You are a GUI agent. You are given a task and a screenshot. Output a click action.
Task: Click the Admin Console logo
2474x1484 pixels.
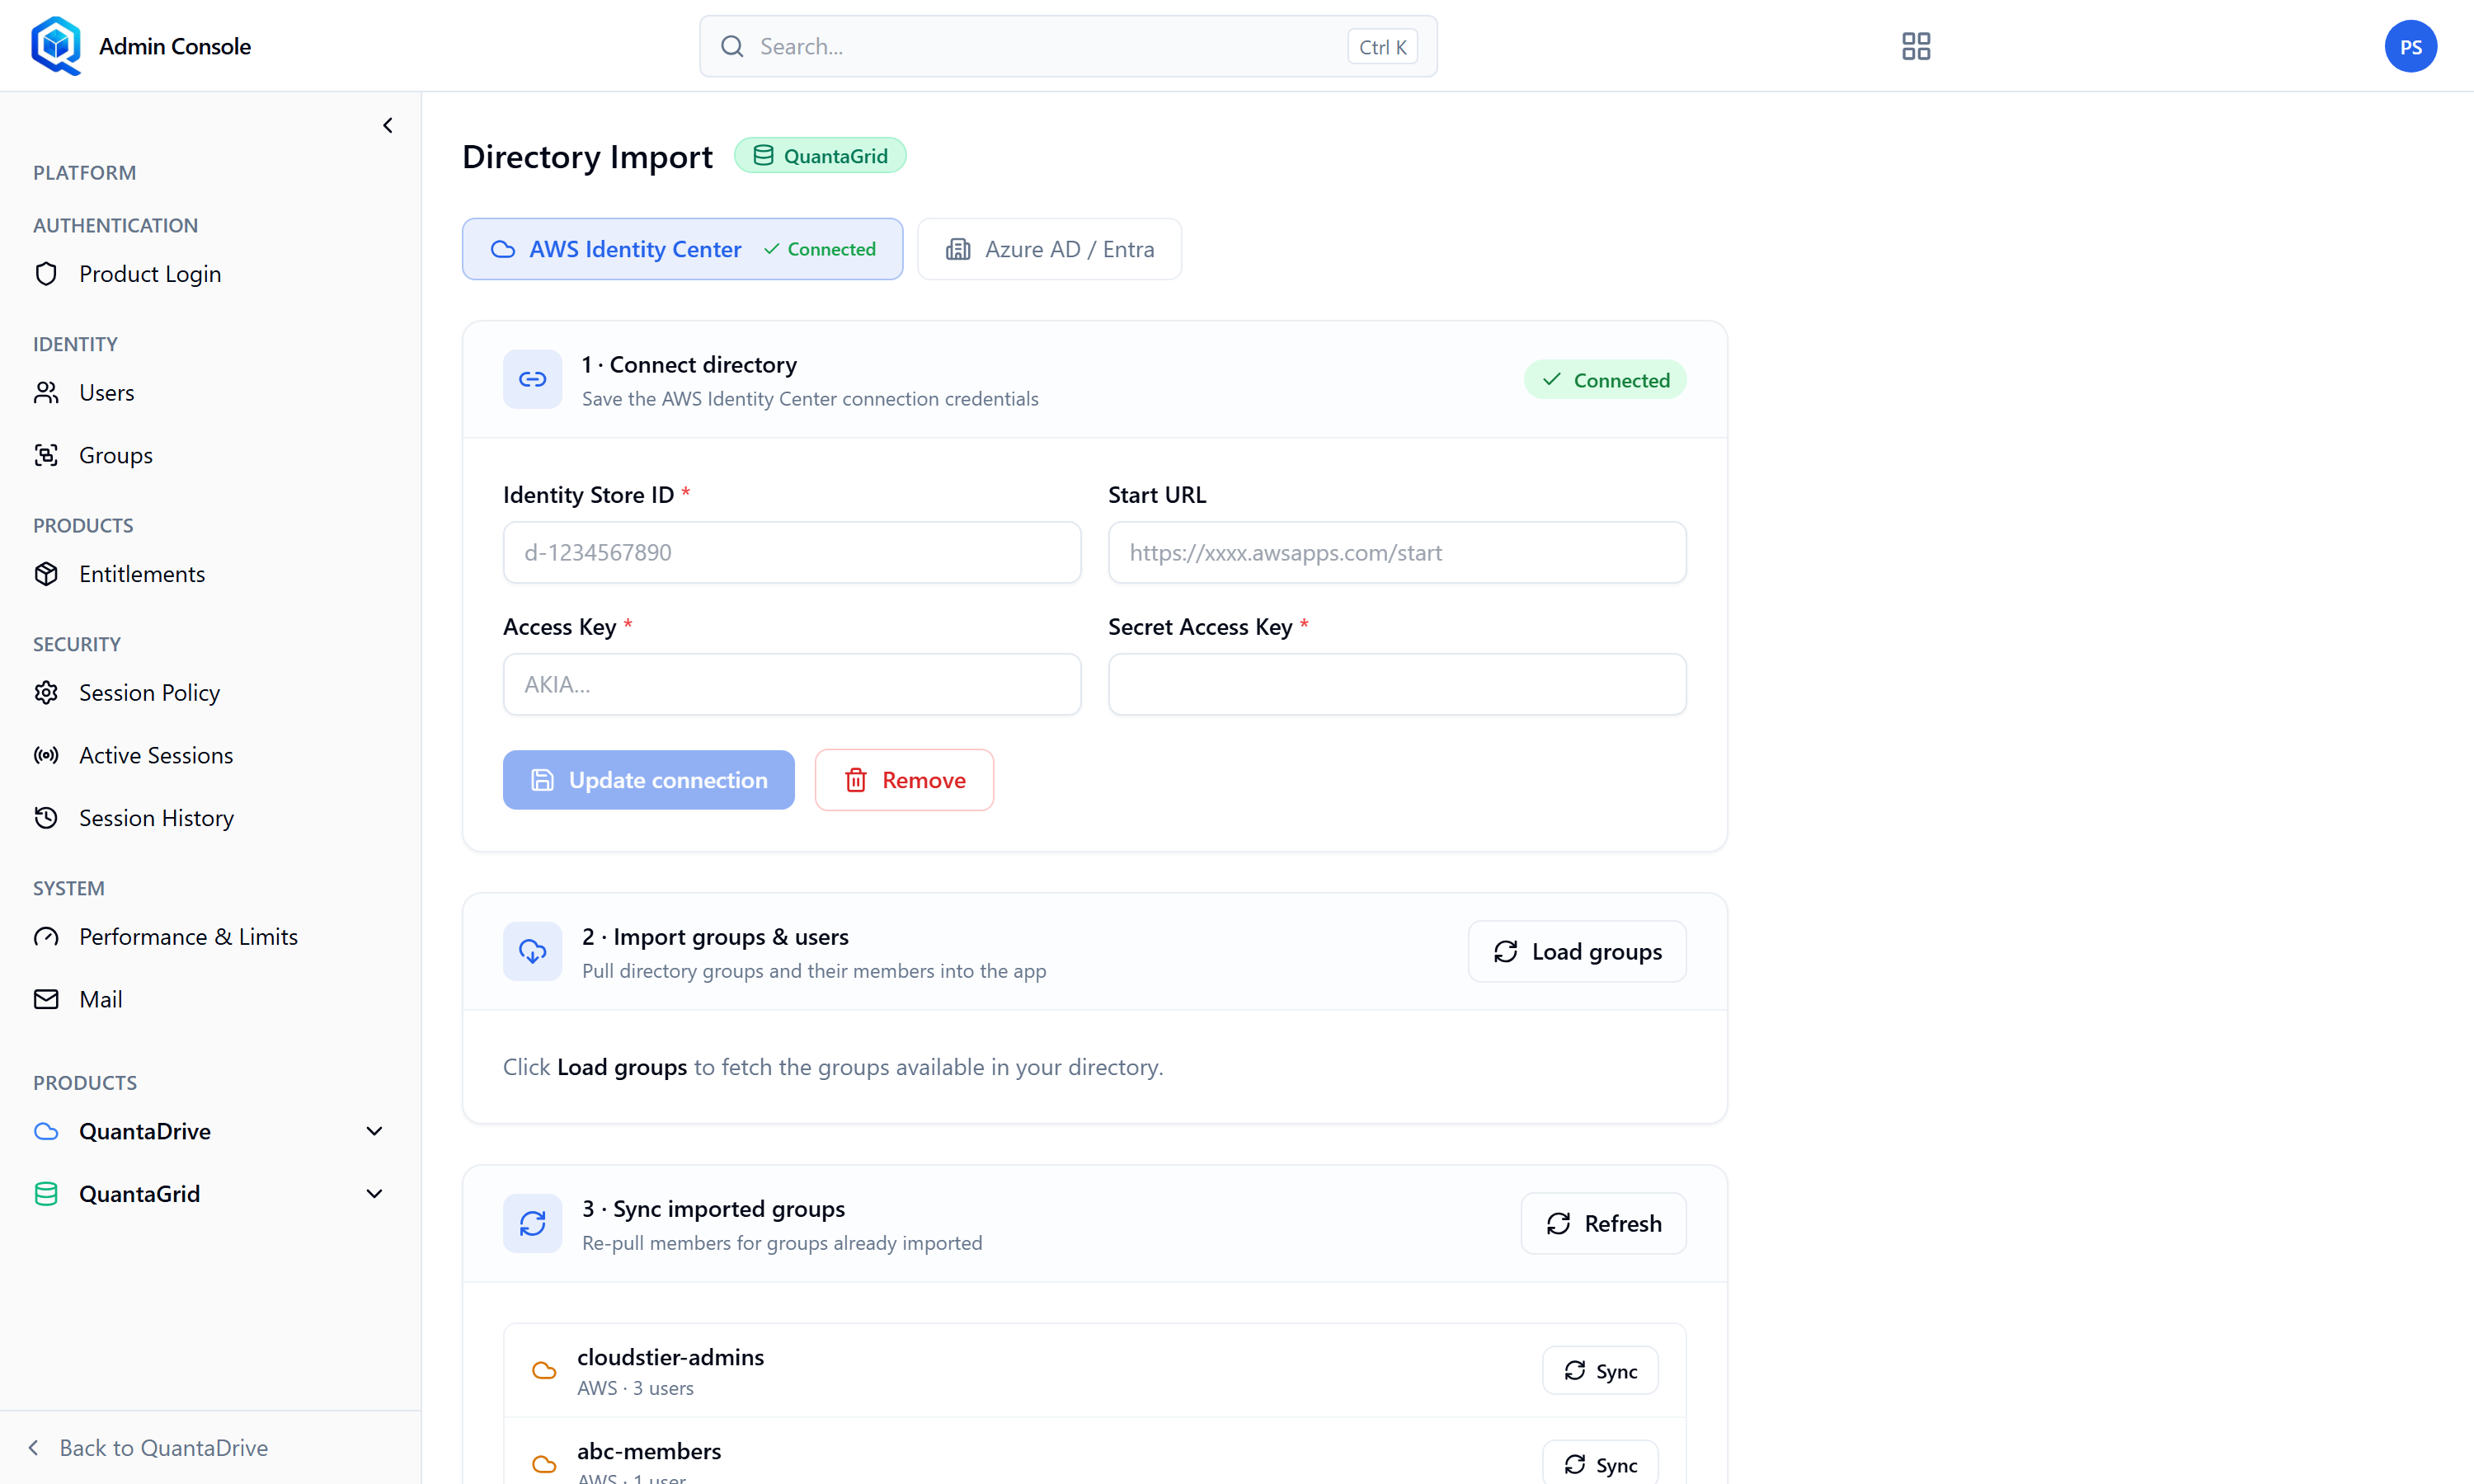(56, 46)
